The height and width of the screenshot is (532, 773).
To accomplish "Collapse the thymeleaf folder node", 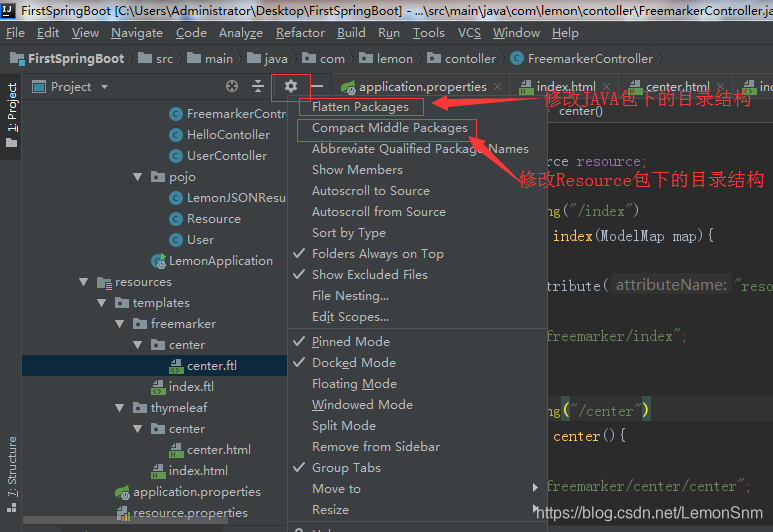I will click(120, 408).
